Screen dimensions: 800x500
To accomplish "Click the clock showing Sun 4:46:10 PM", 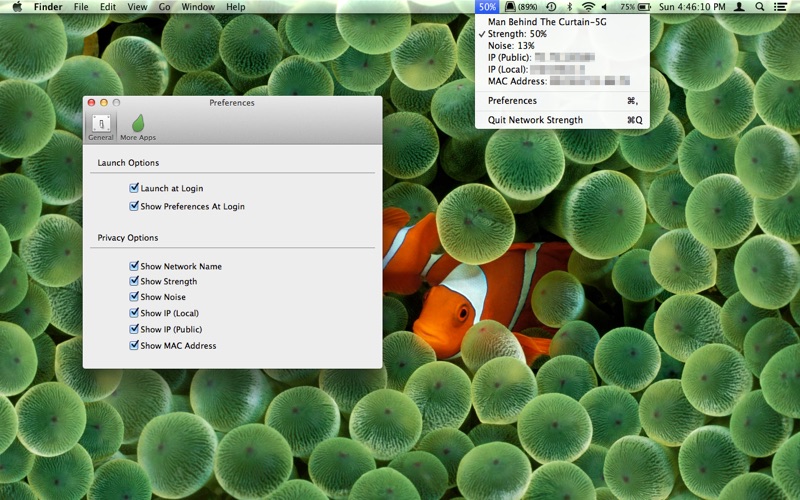I will (691, 7).
